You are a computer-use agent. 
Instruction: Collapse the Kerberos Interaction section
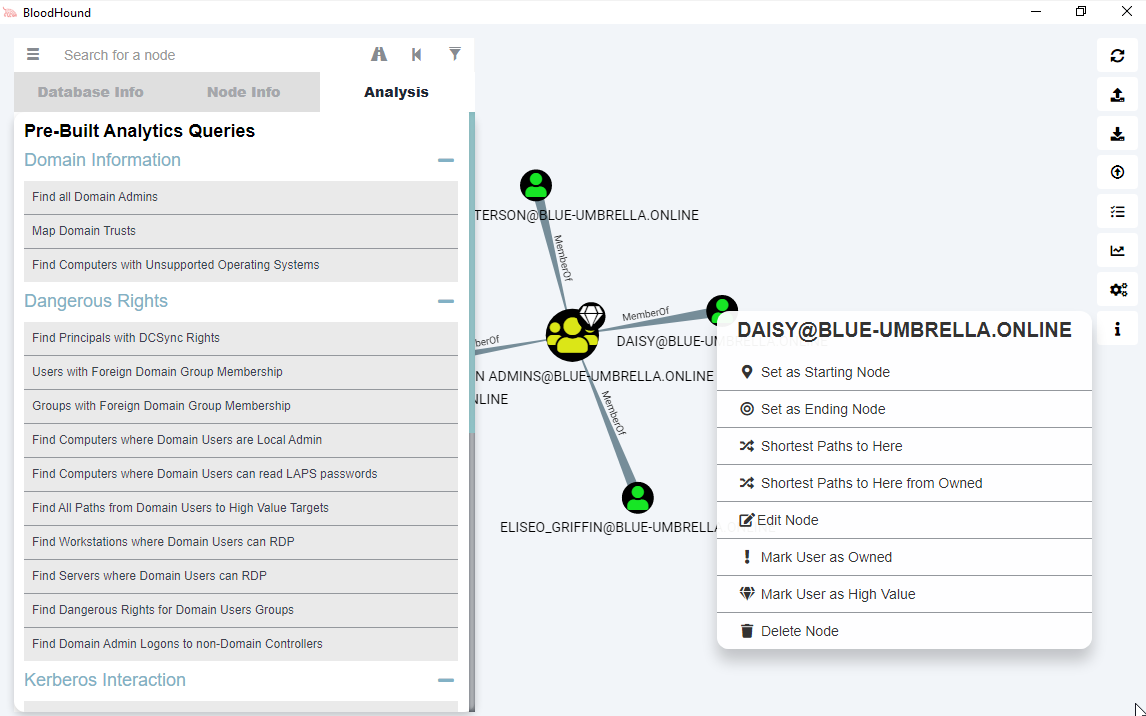coord(446,680)
